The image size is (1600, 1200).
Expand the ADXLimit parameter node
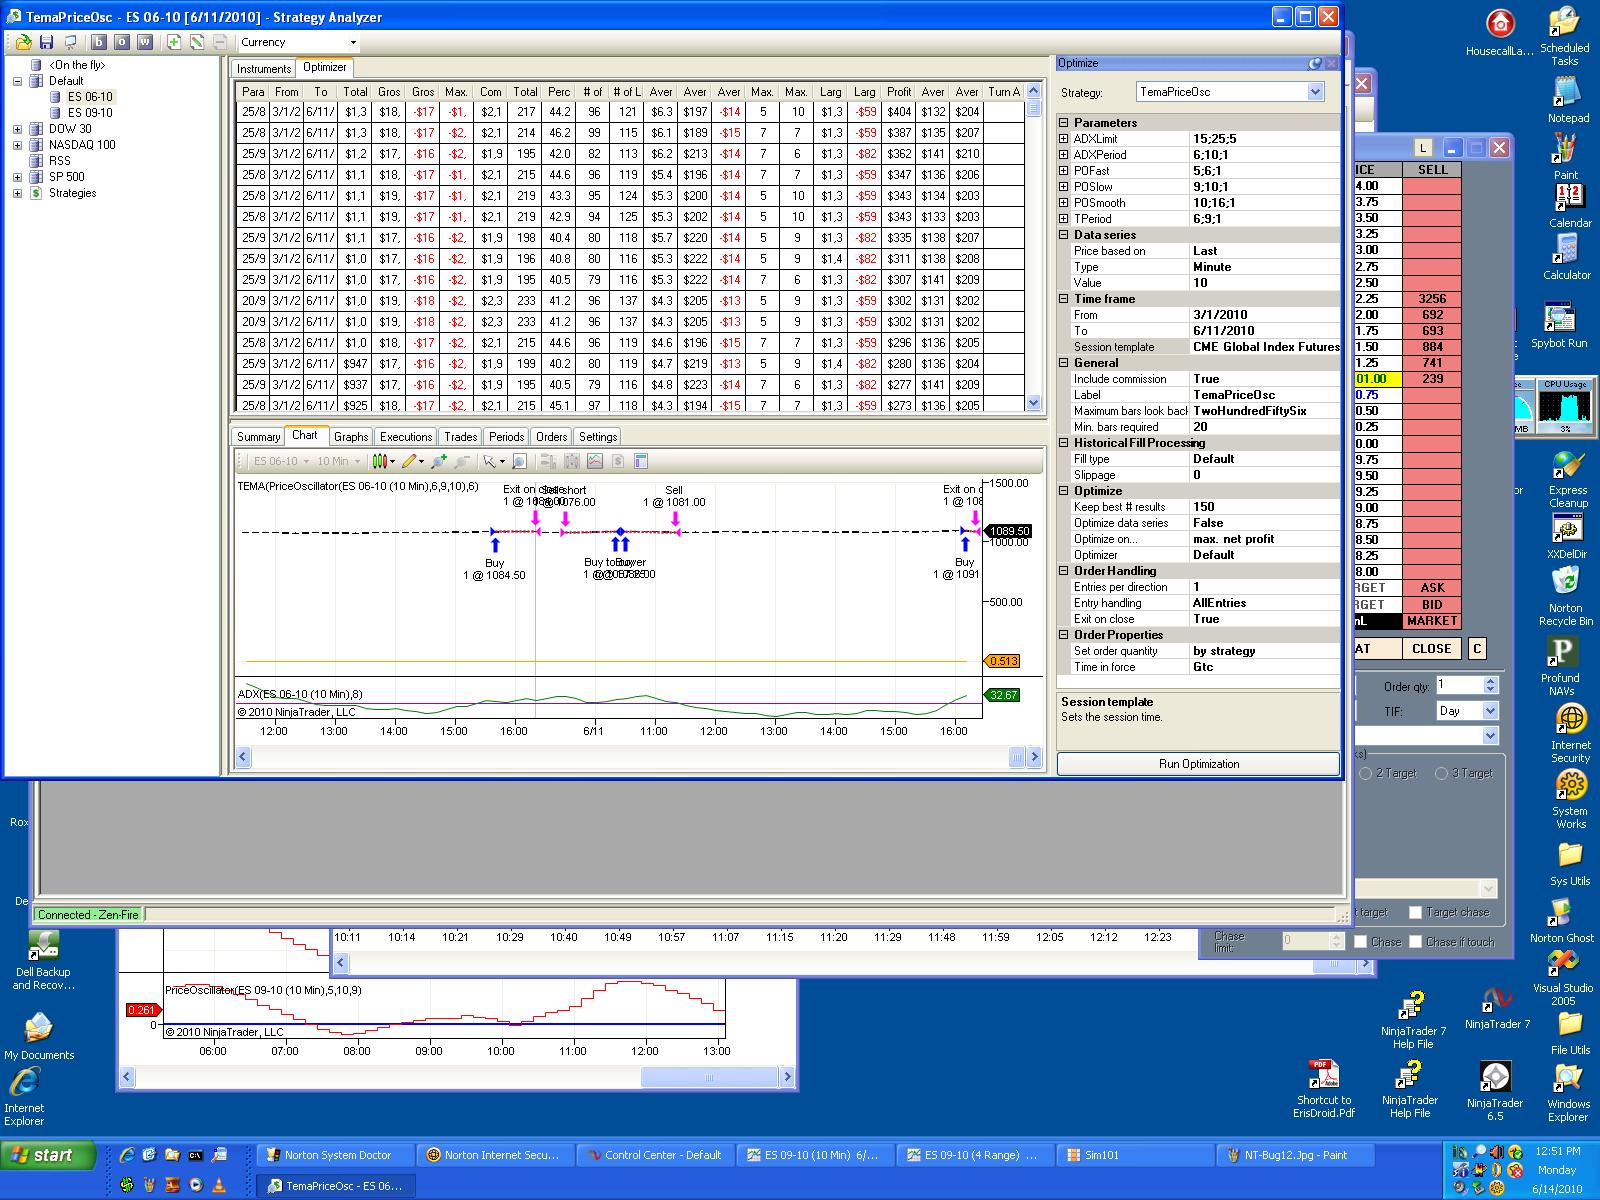(1064, 139)
